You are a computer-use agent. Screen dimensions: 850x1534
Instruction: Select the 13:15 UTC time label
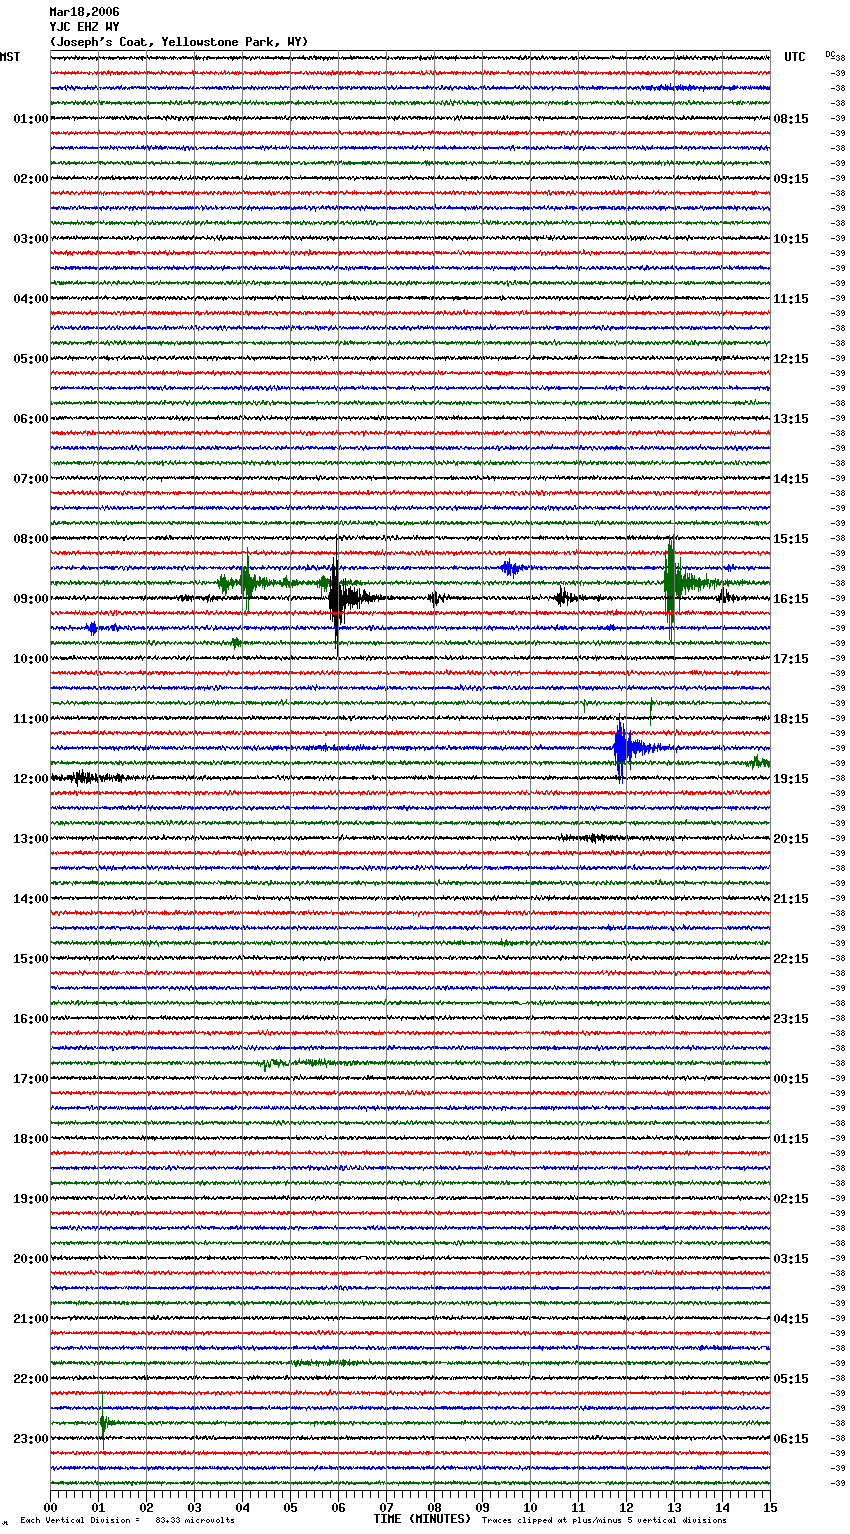(x=791, y=419)
